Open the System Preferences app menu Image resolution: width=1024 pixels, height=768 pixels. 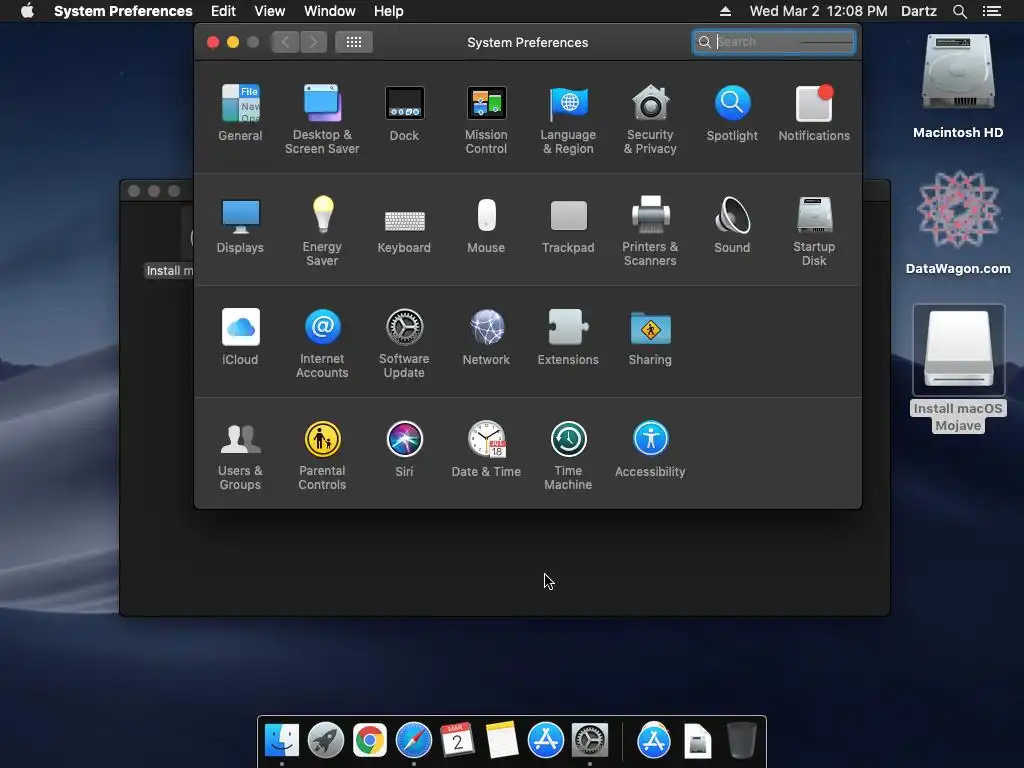pos(123,11)
